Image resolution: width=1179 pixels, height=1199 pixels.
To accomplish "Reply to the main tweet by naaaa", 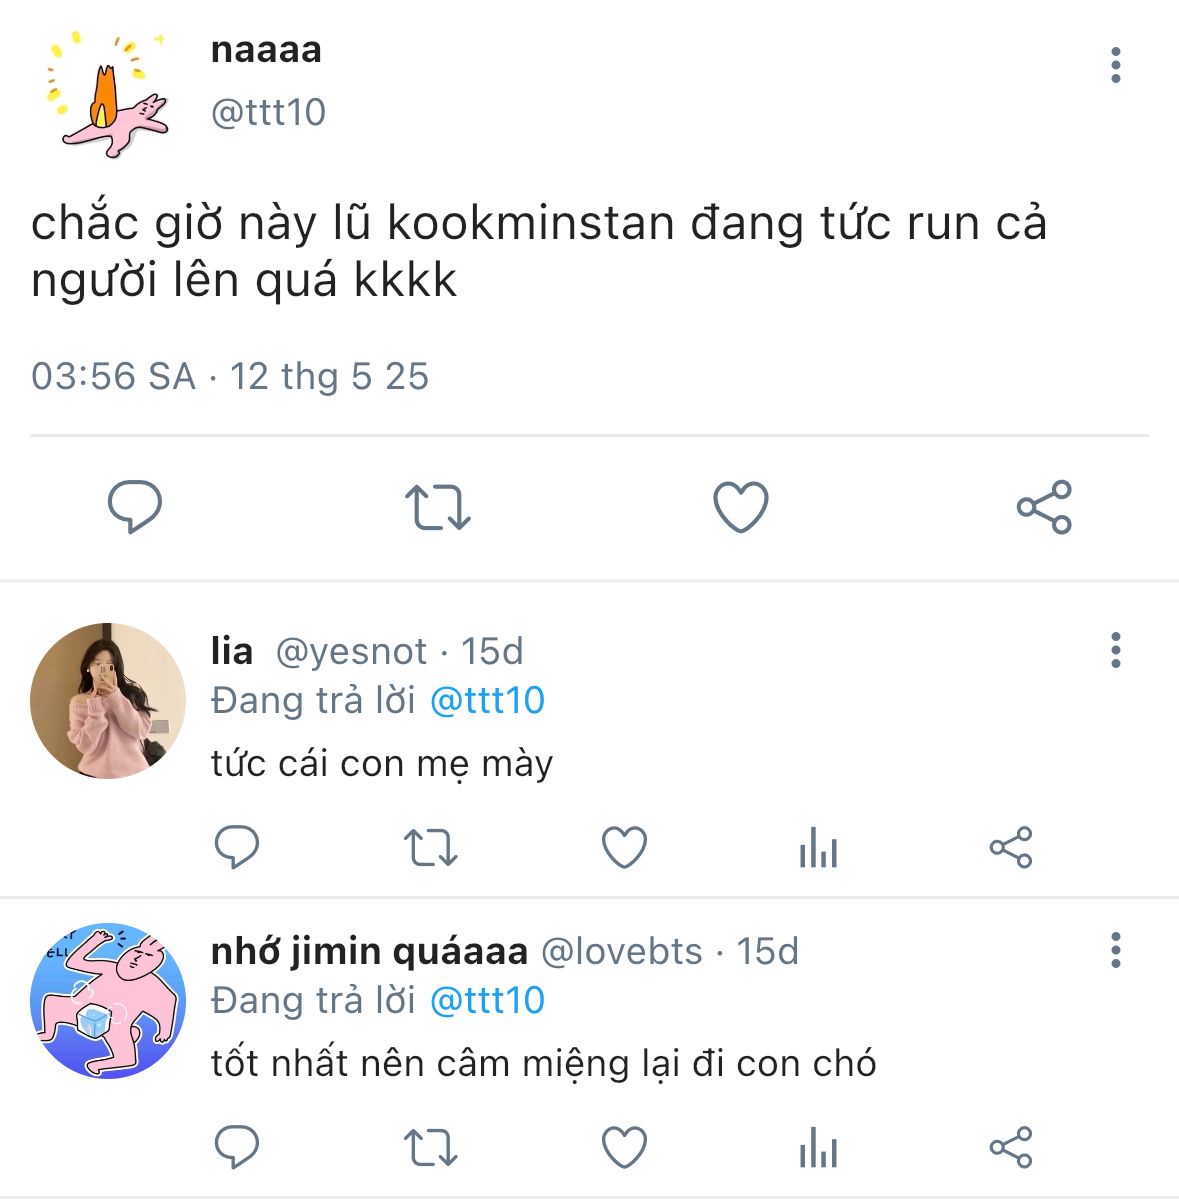I will coord(135,507).
